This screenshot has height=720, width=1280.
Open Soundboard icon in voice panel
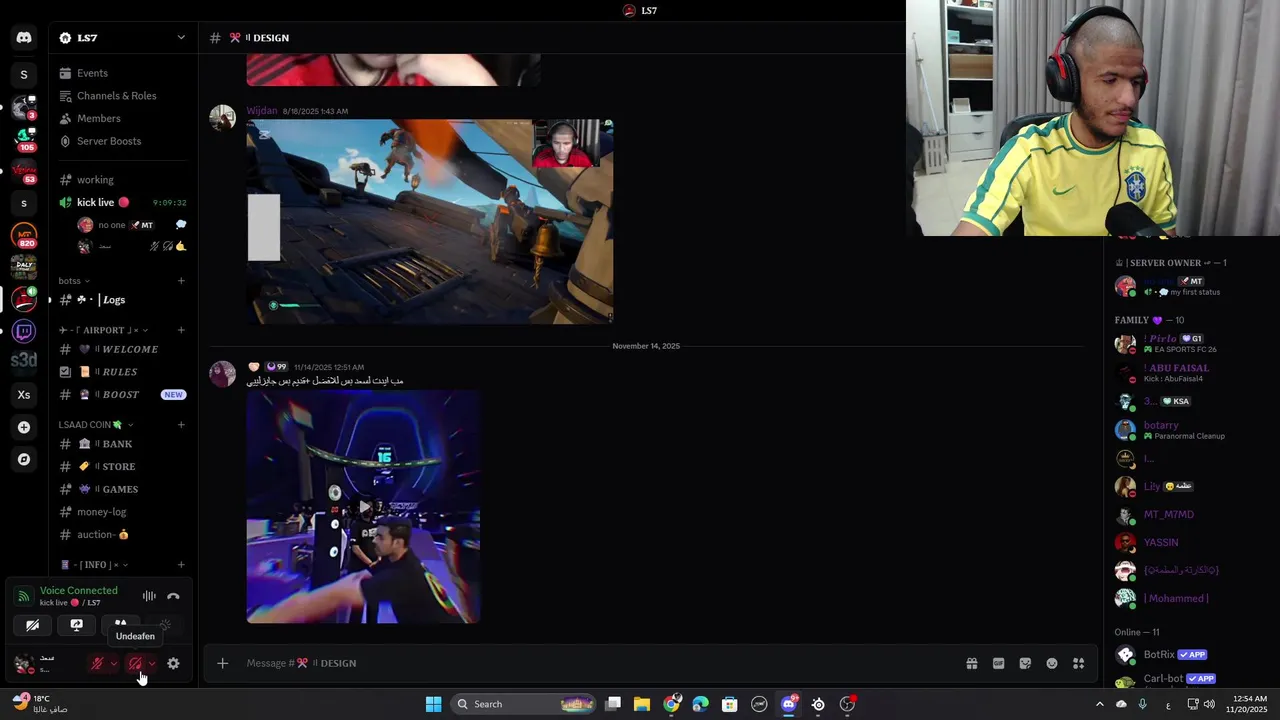[x=165, y=625]
